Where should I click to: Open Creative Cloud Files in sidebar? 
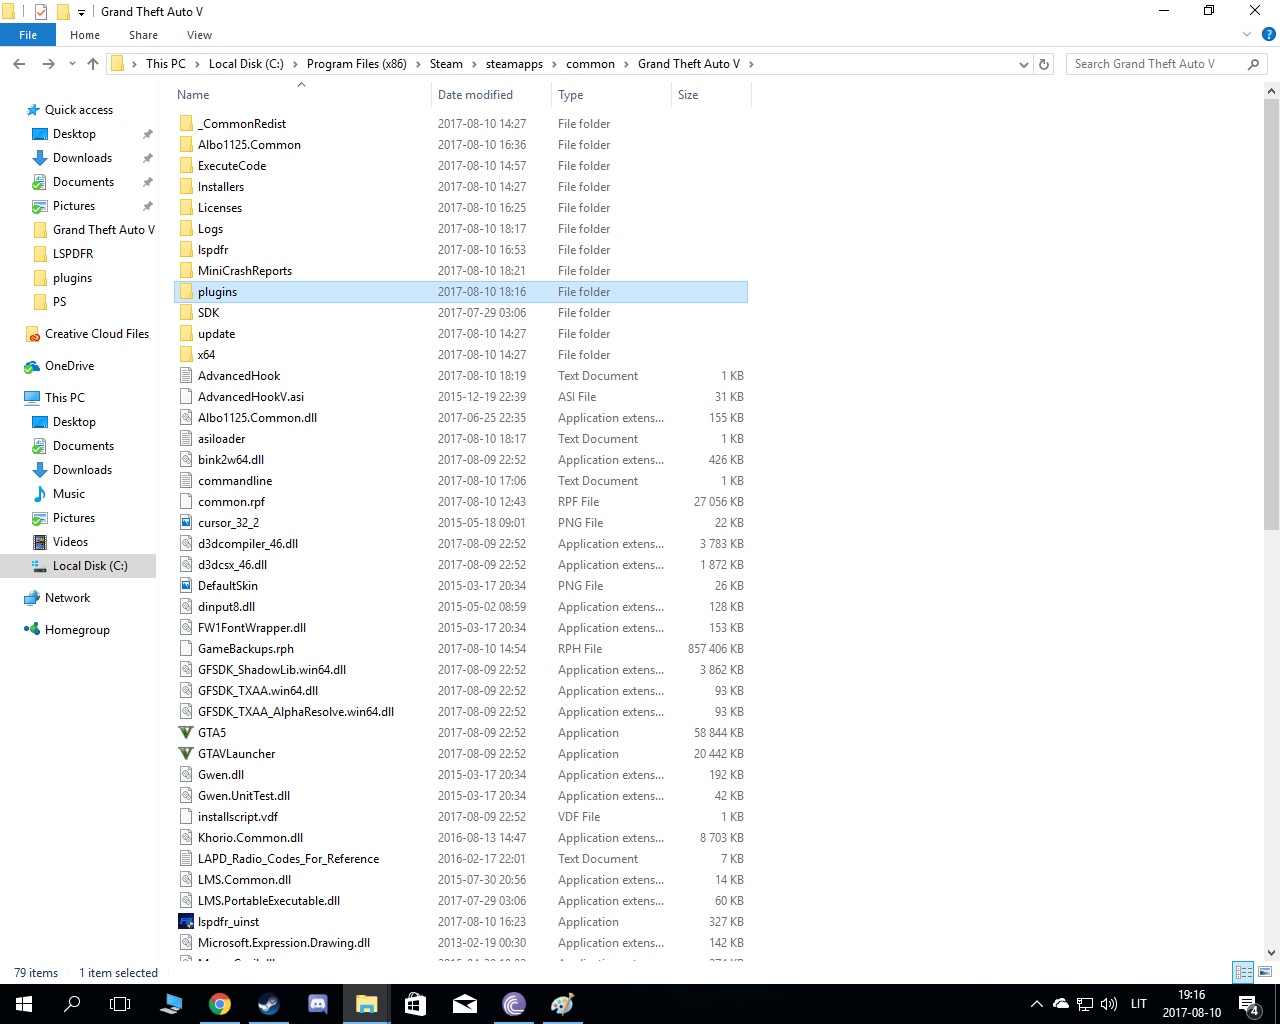pos(97,334)
